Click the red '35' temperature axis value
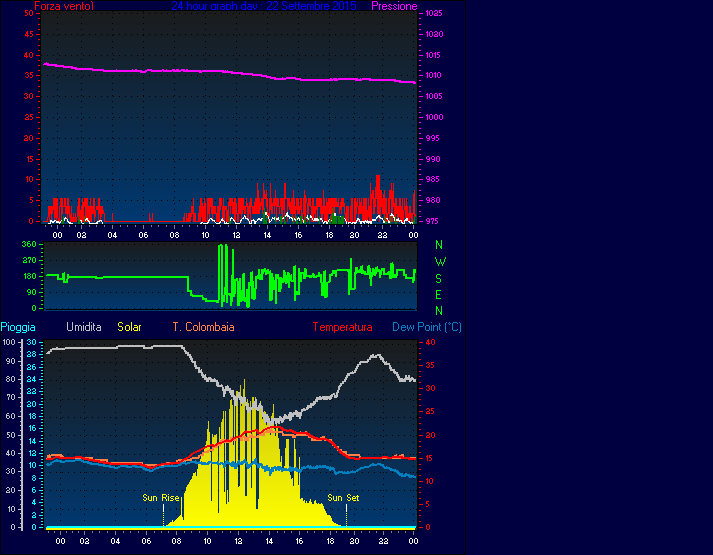 point(429,365)
